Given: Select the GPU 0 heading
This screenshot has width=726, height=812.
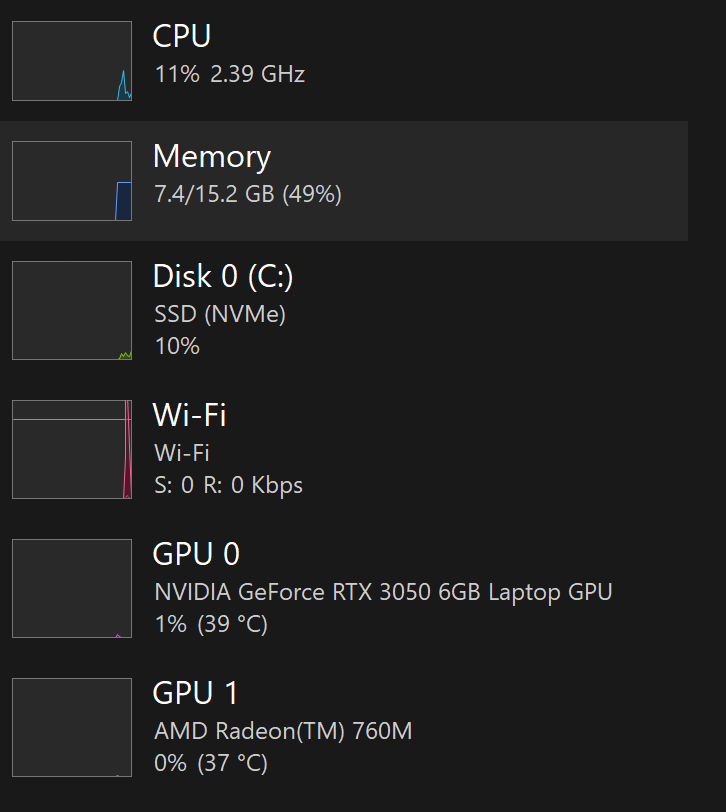Looking at the screenshot, I should [x=196, y=553].
